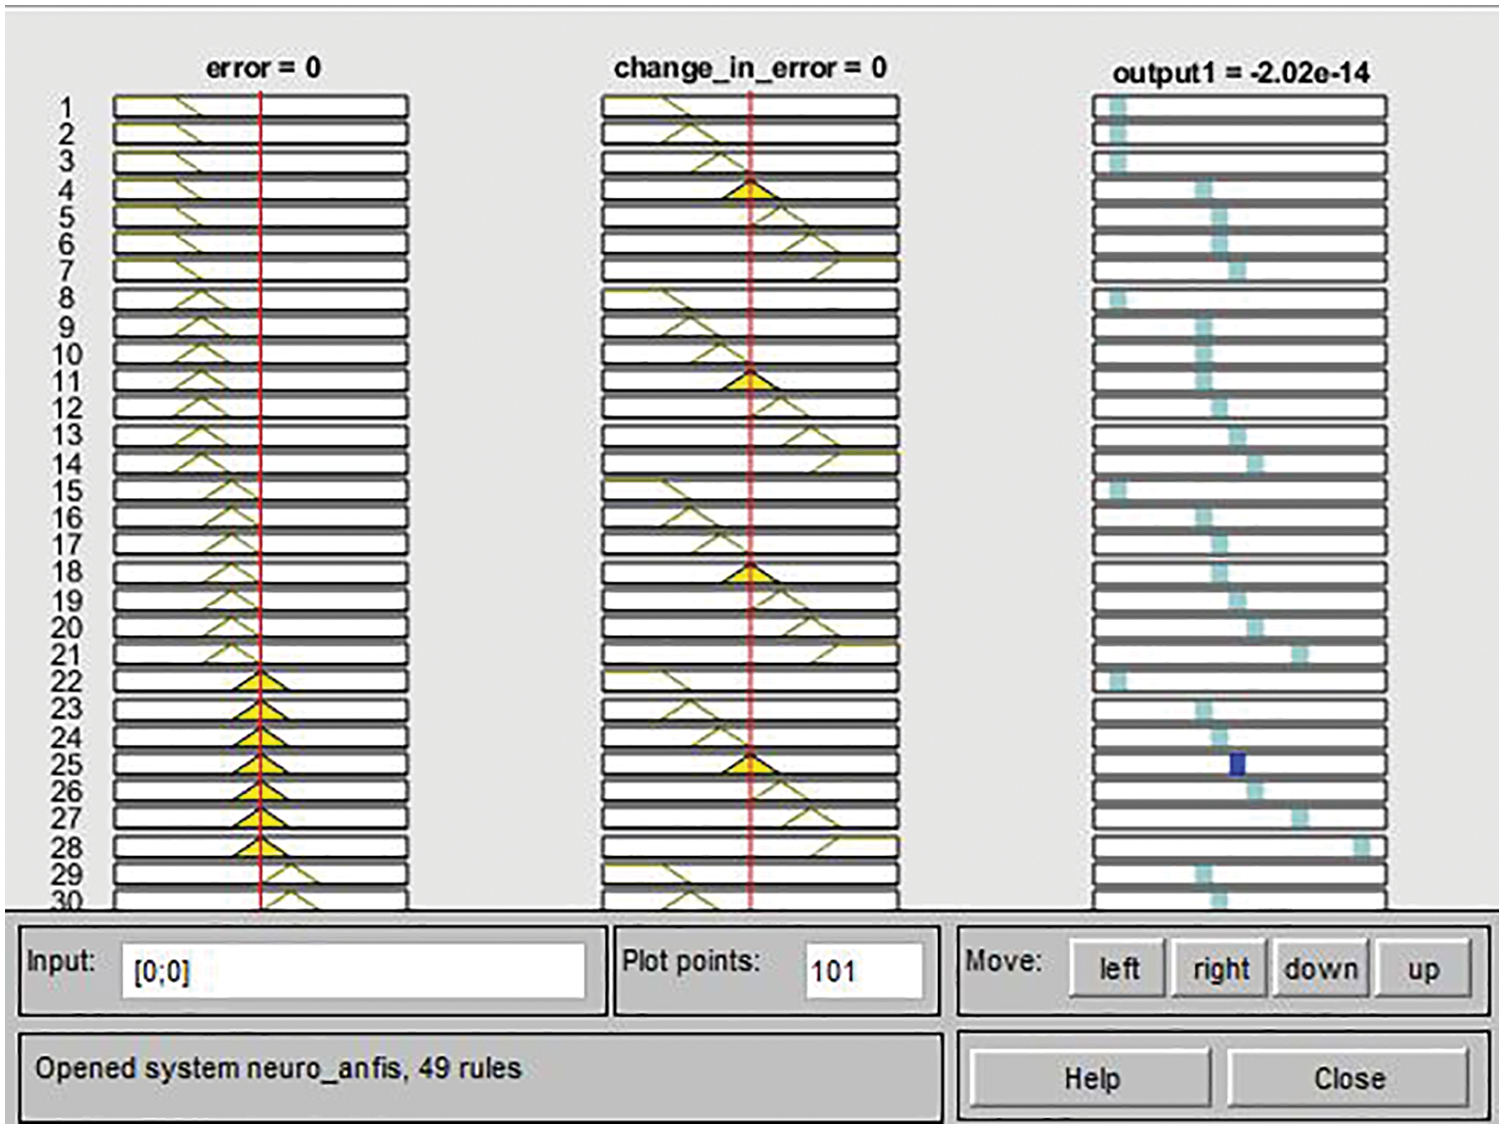The width and height of the screenshot is (1504, 1129).
Task: Select the rule number 1 label
Action: coord(66,107)
